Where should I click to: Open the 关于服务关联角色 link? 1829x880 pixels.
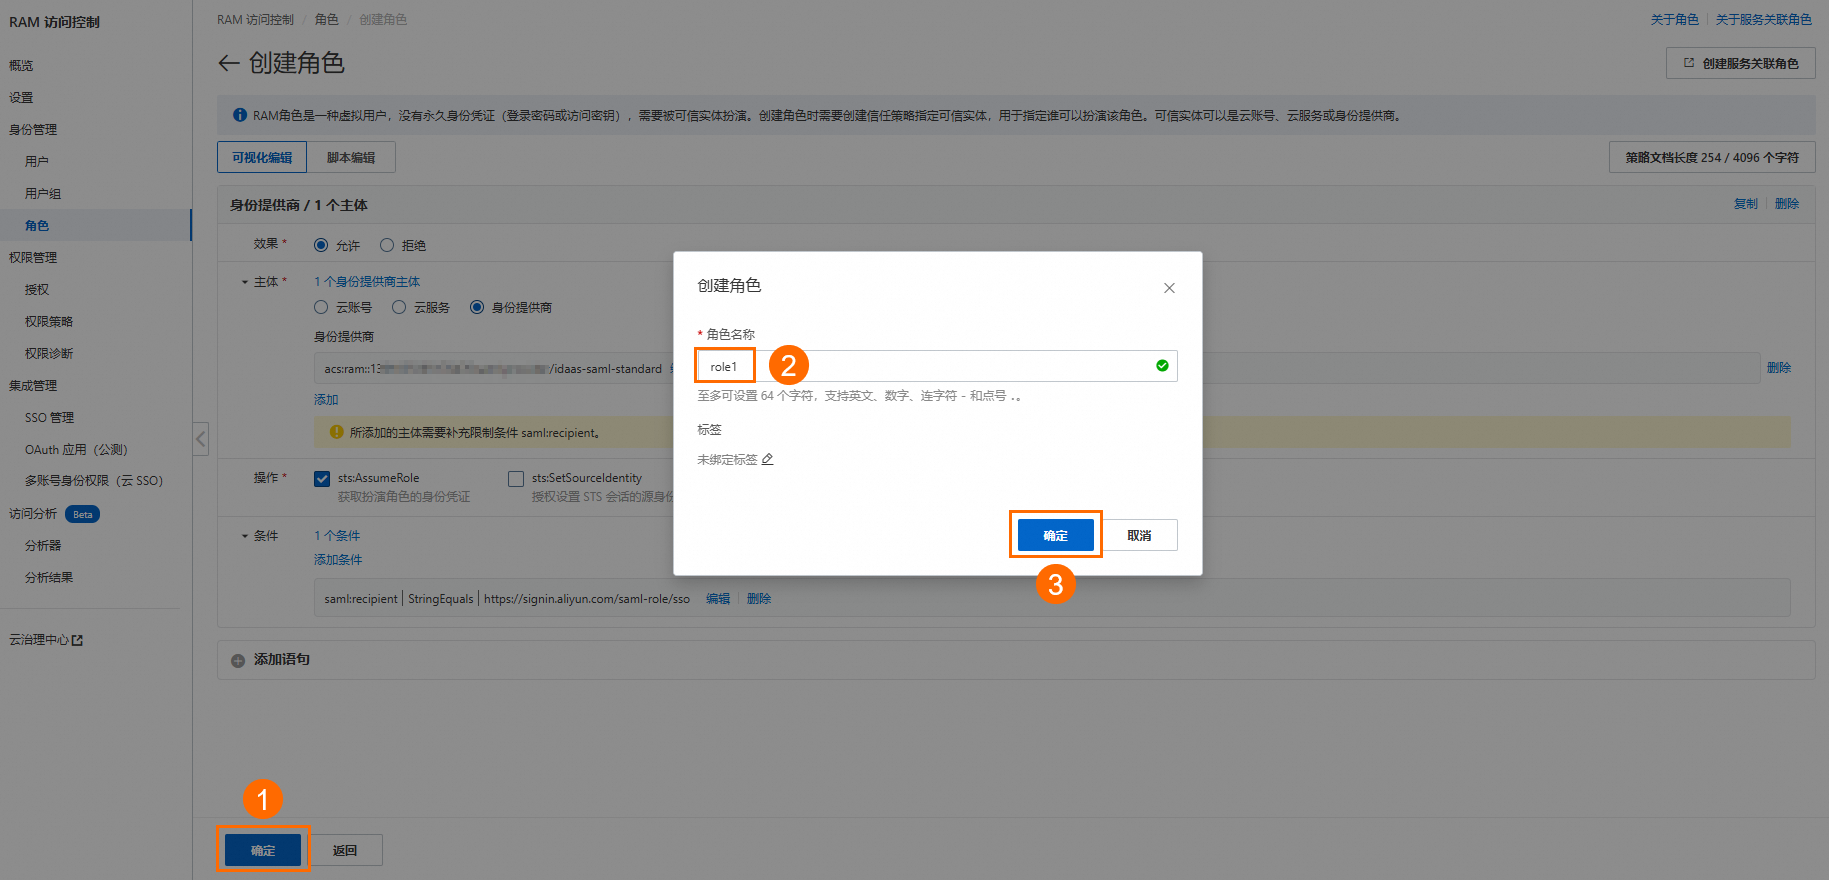[x=1764, y=19]
